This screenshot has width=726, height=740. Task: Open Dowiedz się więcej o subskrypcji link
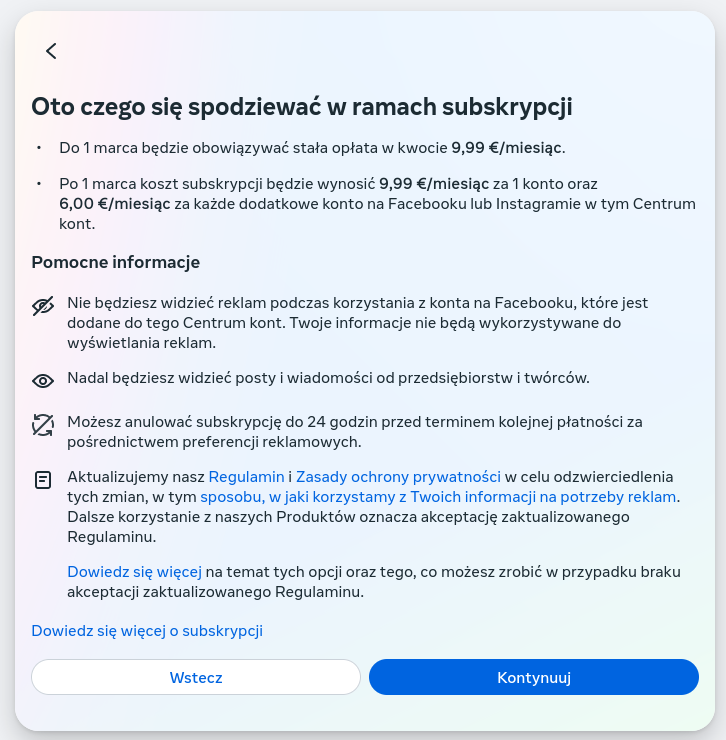[x=147, y=631]
